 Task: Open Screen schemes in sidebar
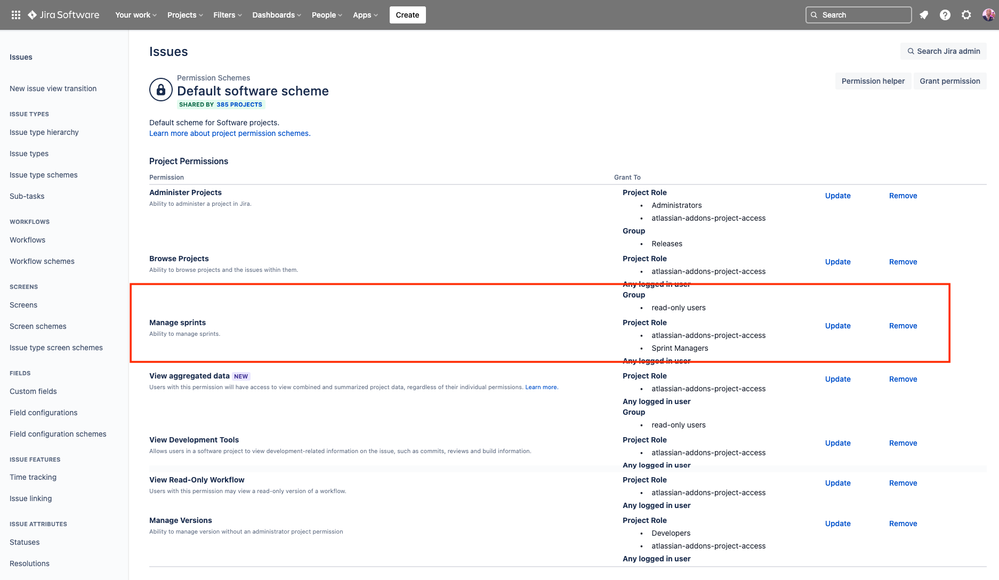click(38, 326)
